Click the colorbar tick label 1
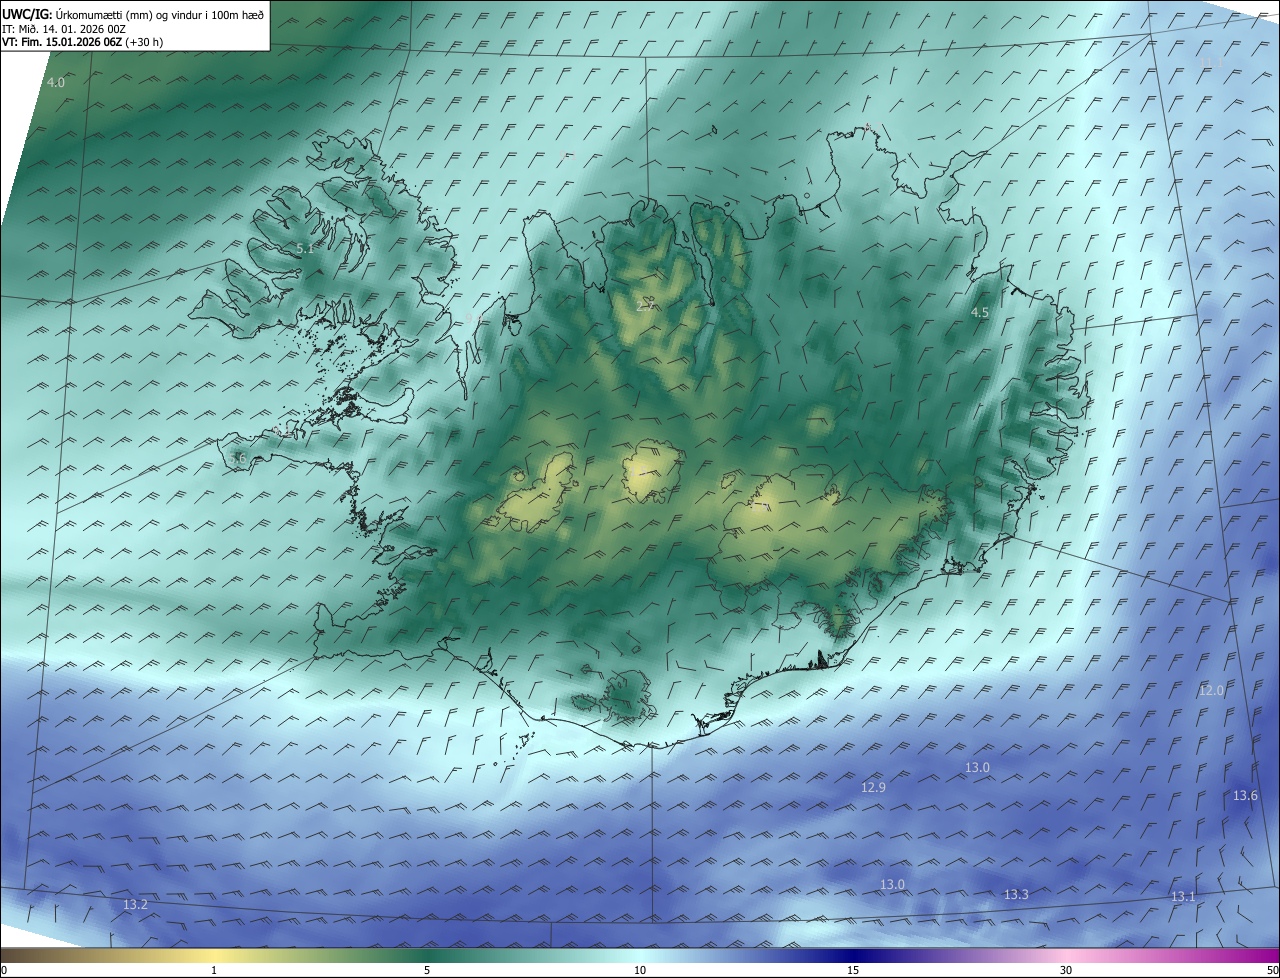 (214, 970)
